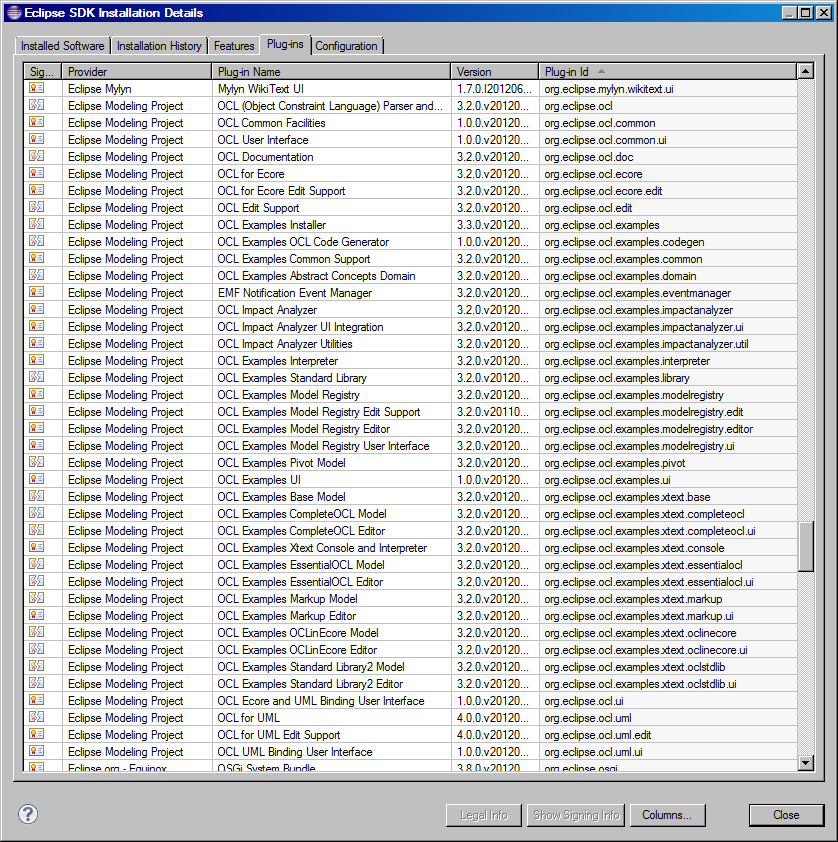Screen dimensions: 838x842
Task: Select the OCL Edit Support plug-in name
Action: click(258, 207)
